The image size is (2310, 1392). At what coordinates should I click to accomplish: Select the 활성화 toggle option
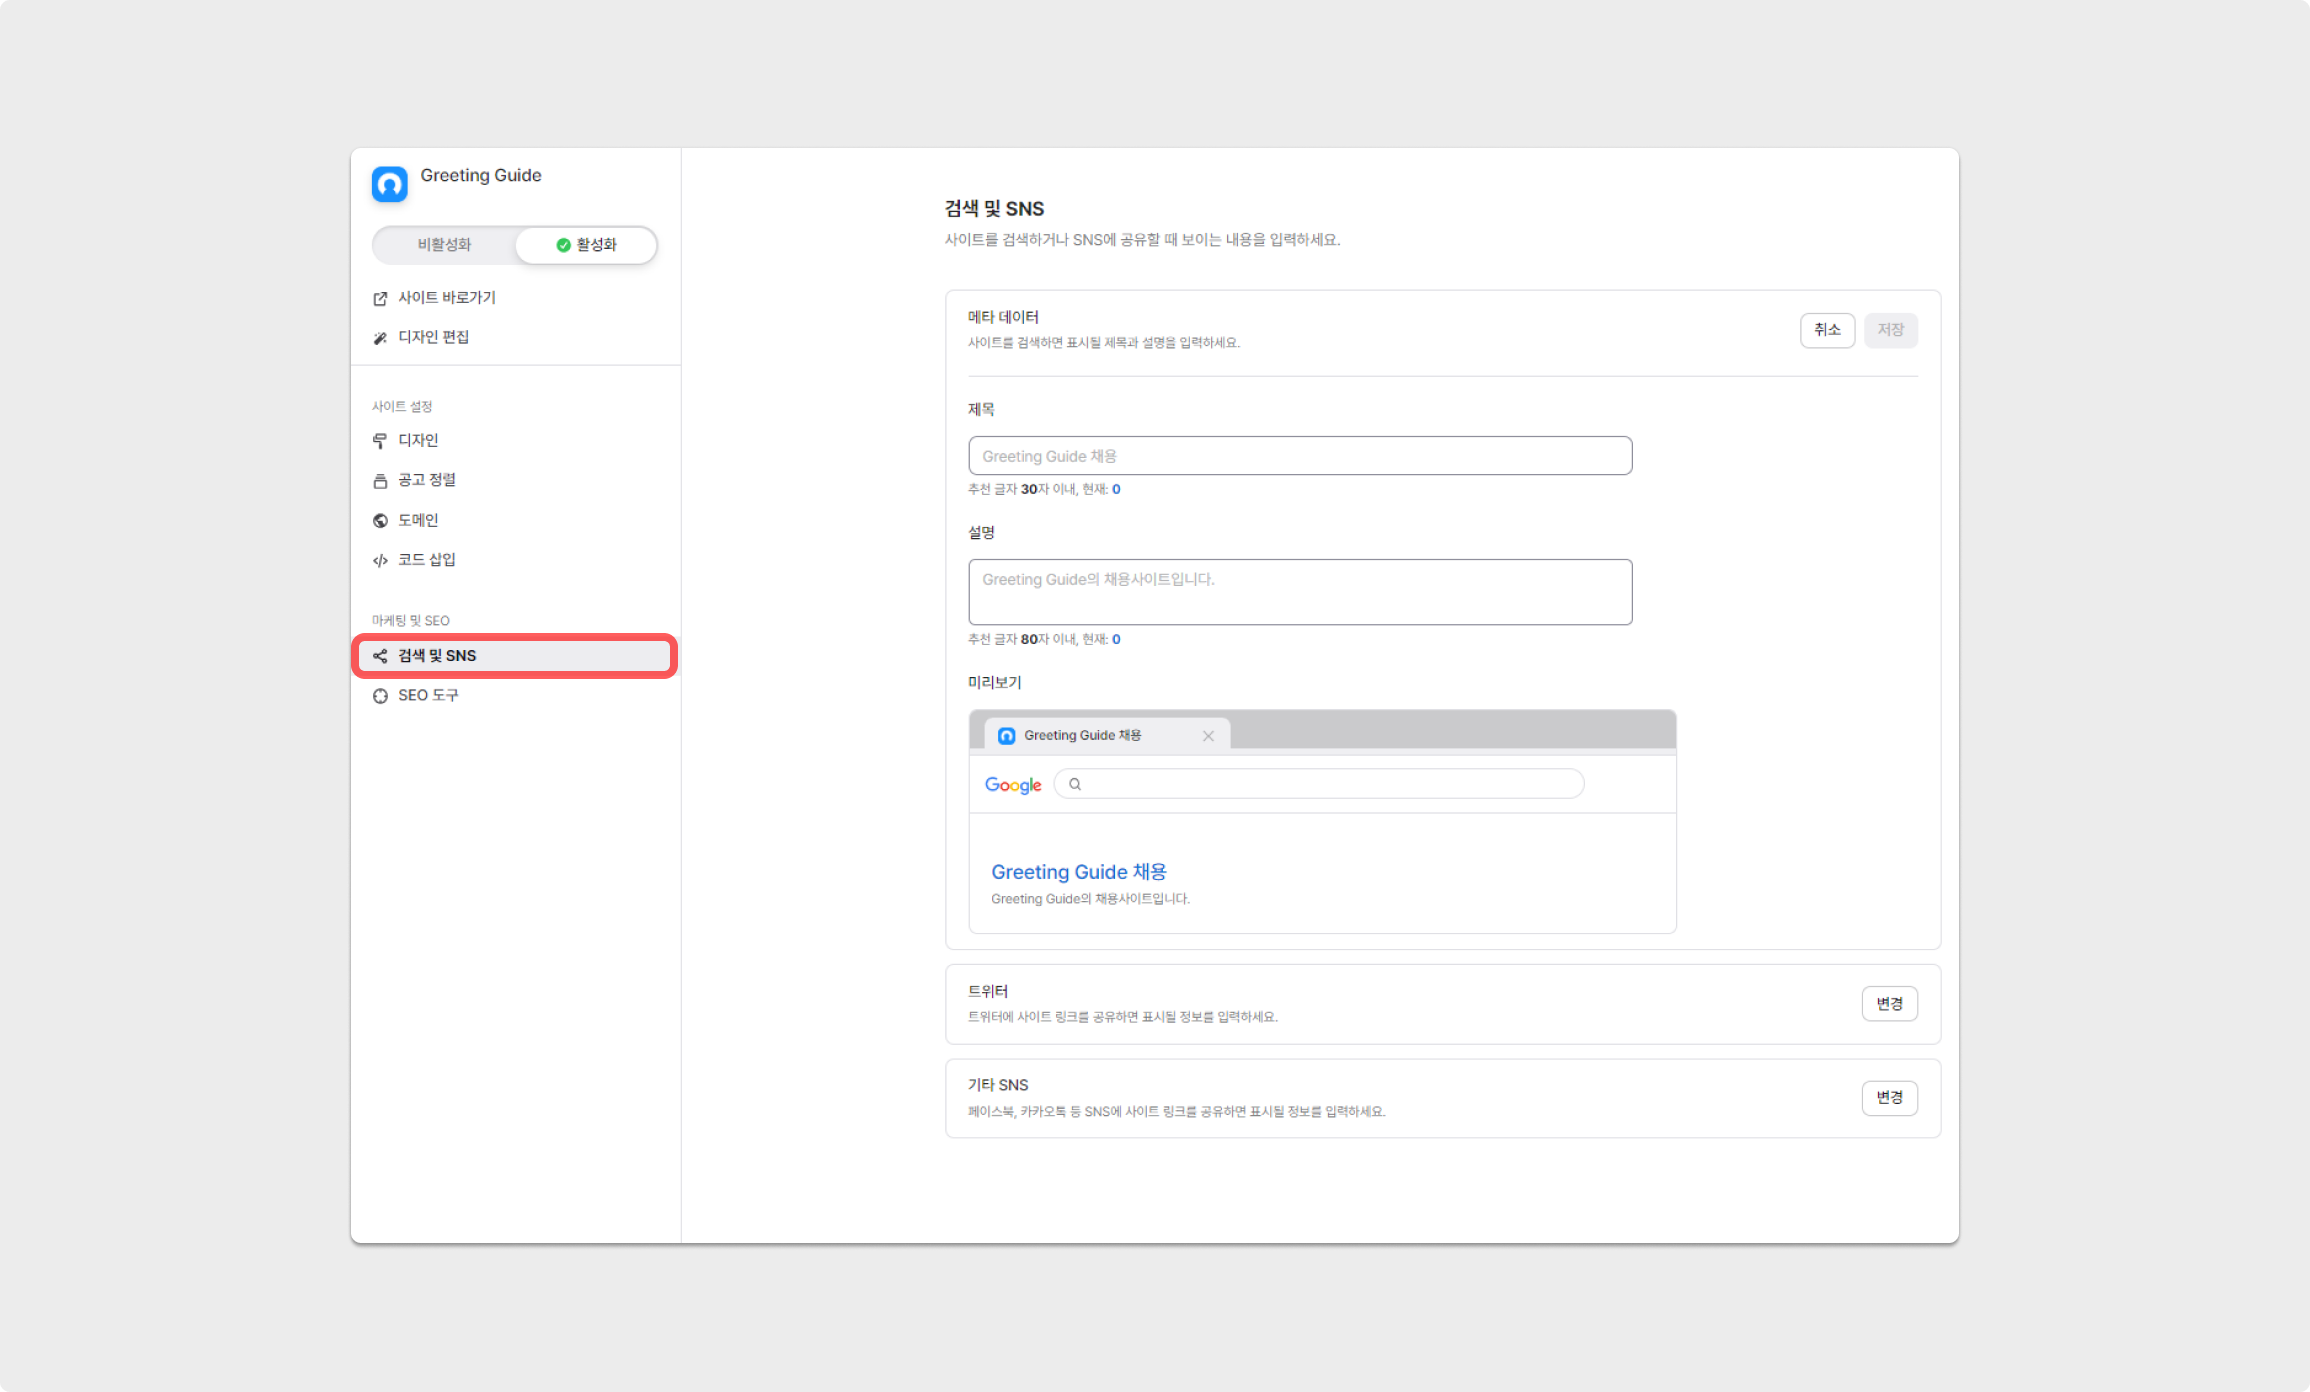[587, 245]
